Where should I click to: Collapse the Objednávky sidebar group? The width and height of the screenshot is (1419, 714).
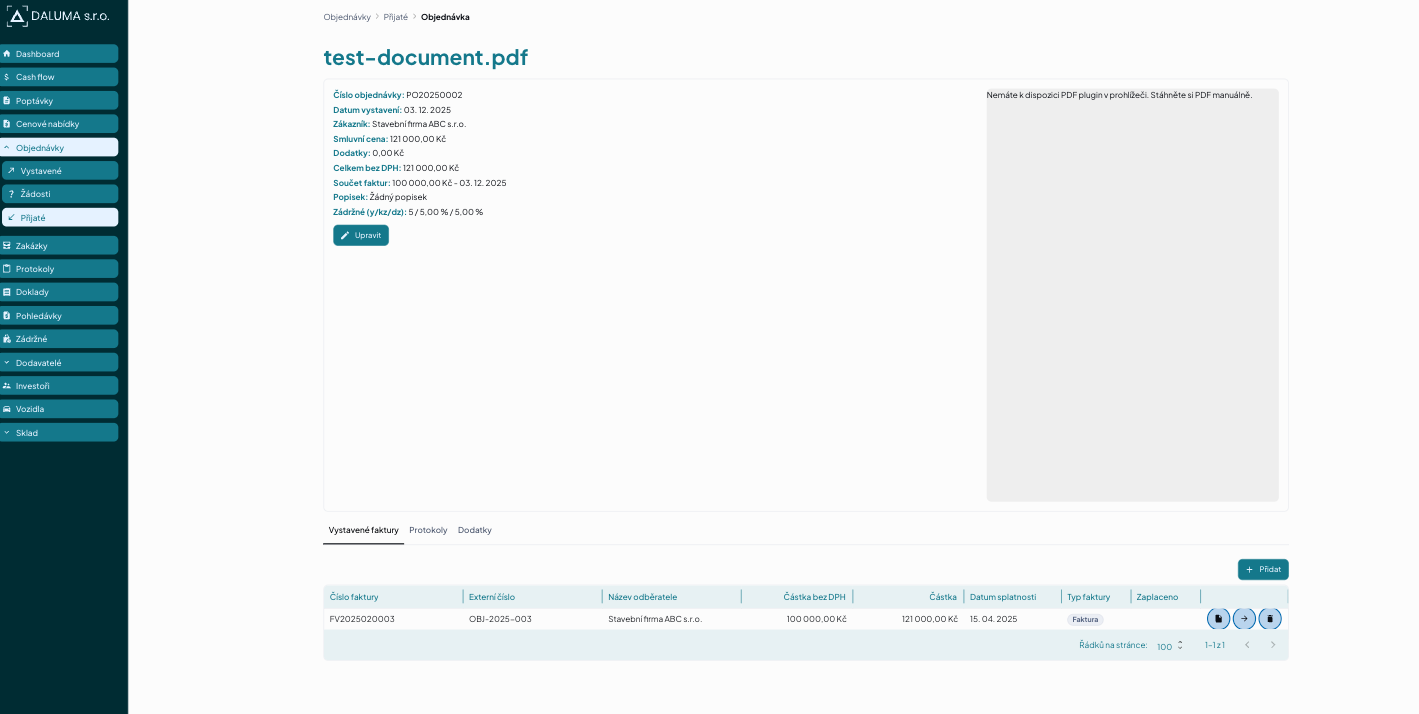point(59,148)
